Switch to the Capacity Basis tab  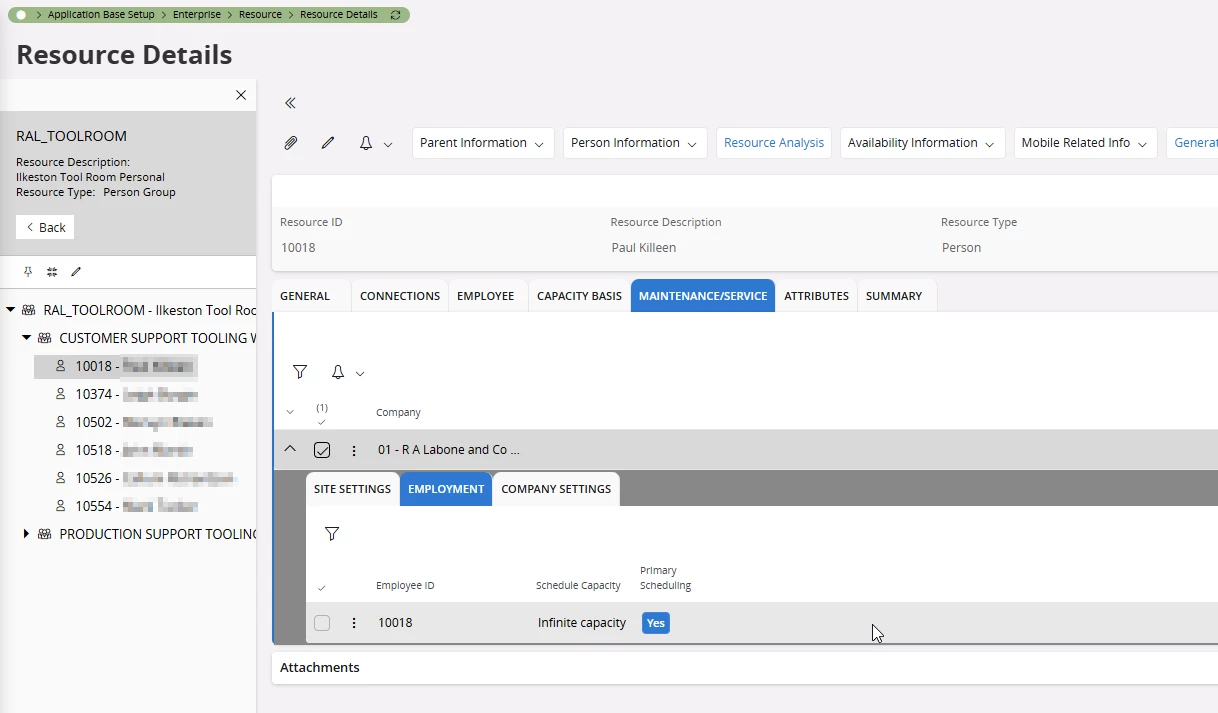coord(579,296)
